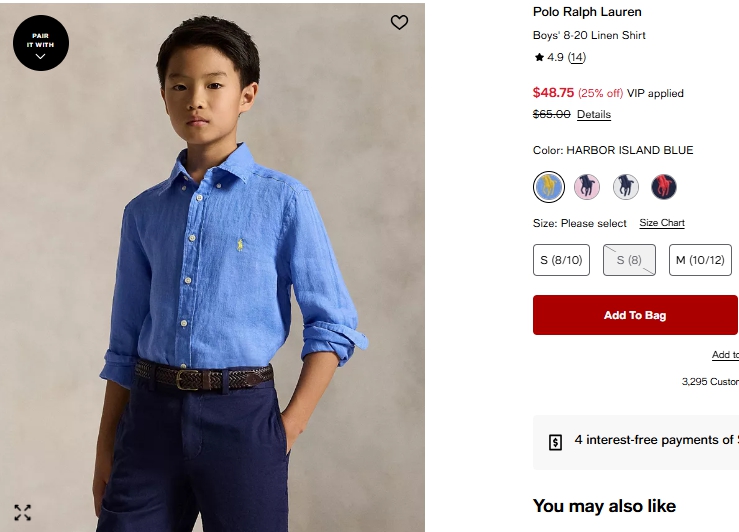Select the unavailable S (8) size
The height and width of the screenshot is (532, 739).
pyautogui.click(x=629, y=260)
